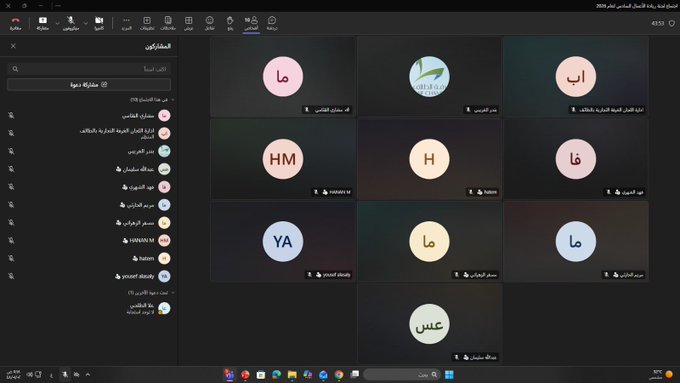680x383 pixels.
Task: Click the participant name search field
Action: [x=89, y=69]
